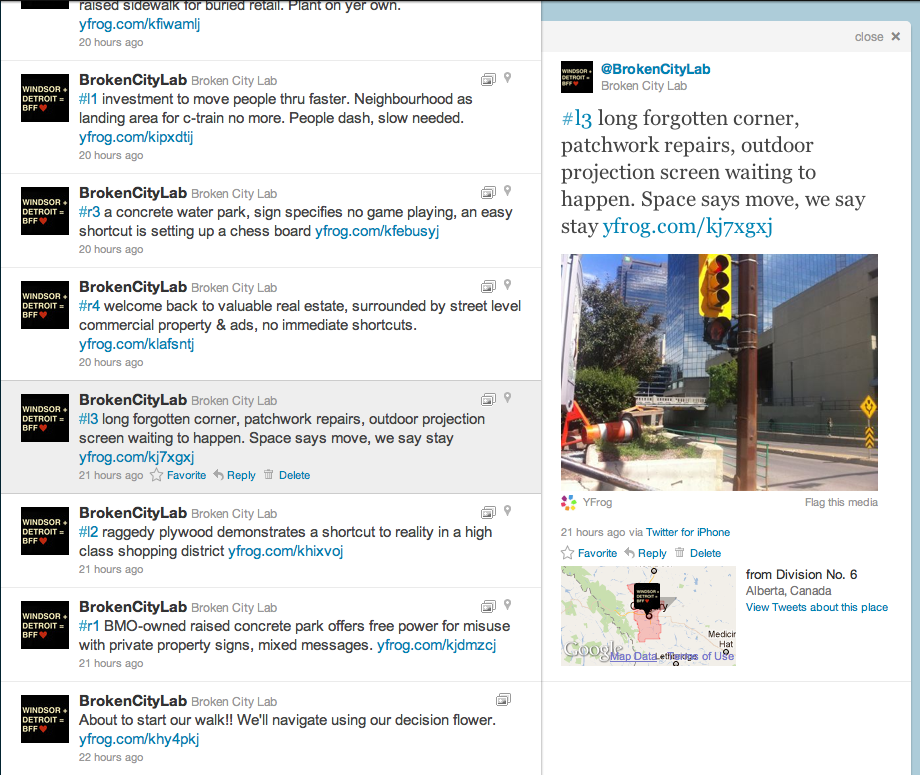Click the media icon on the #l1 tweet

(x=489, y=78)
